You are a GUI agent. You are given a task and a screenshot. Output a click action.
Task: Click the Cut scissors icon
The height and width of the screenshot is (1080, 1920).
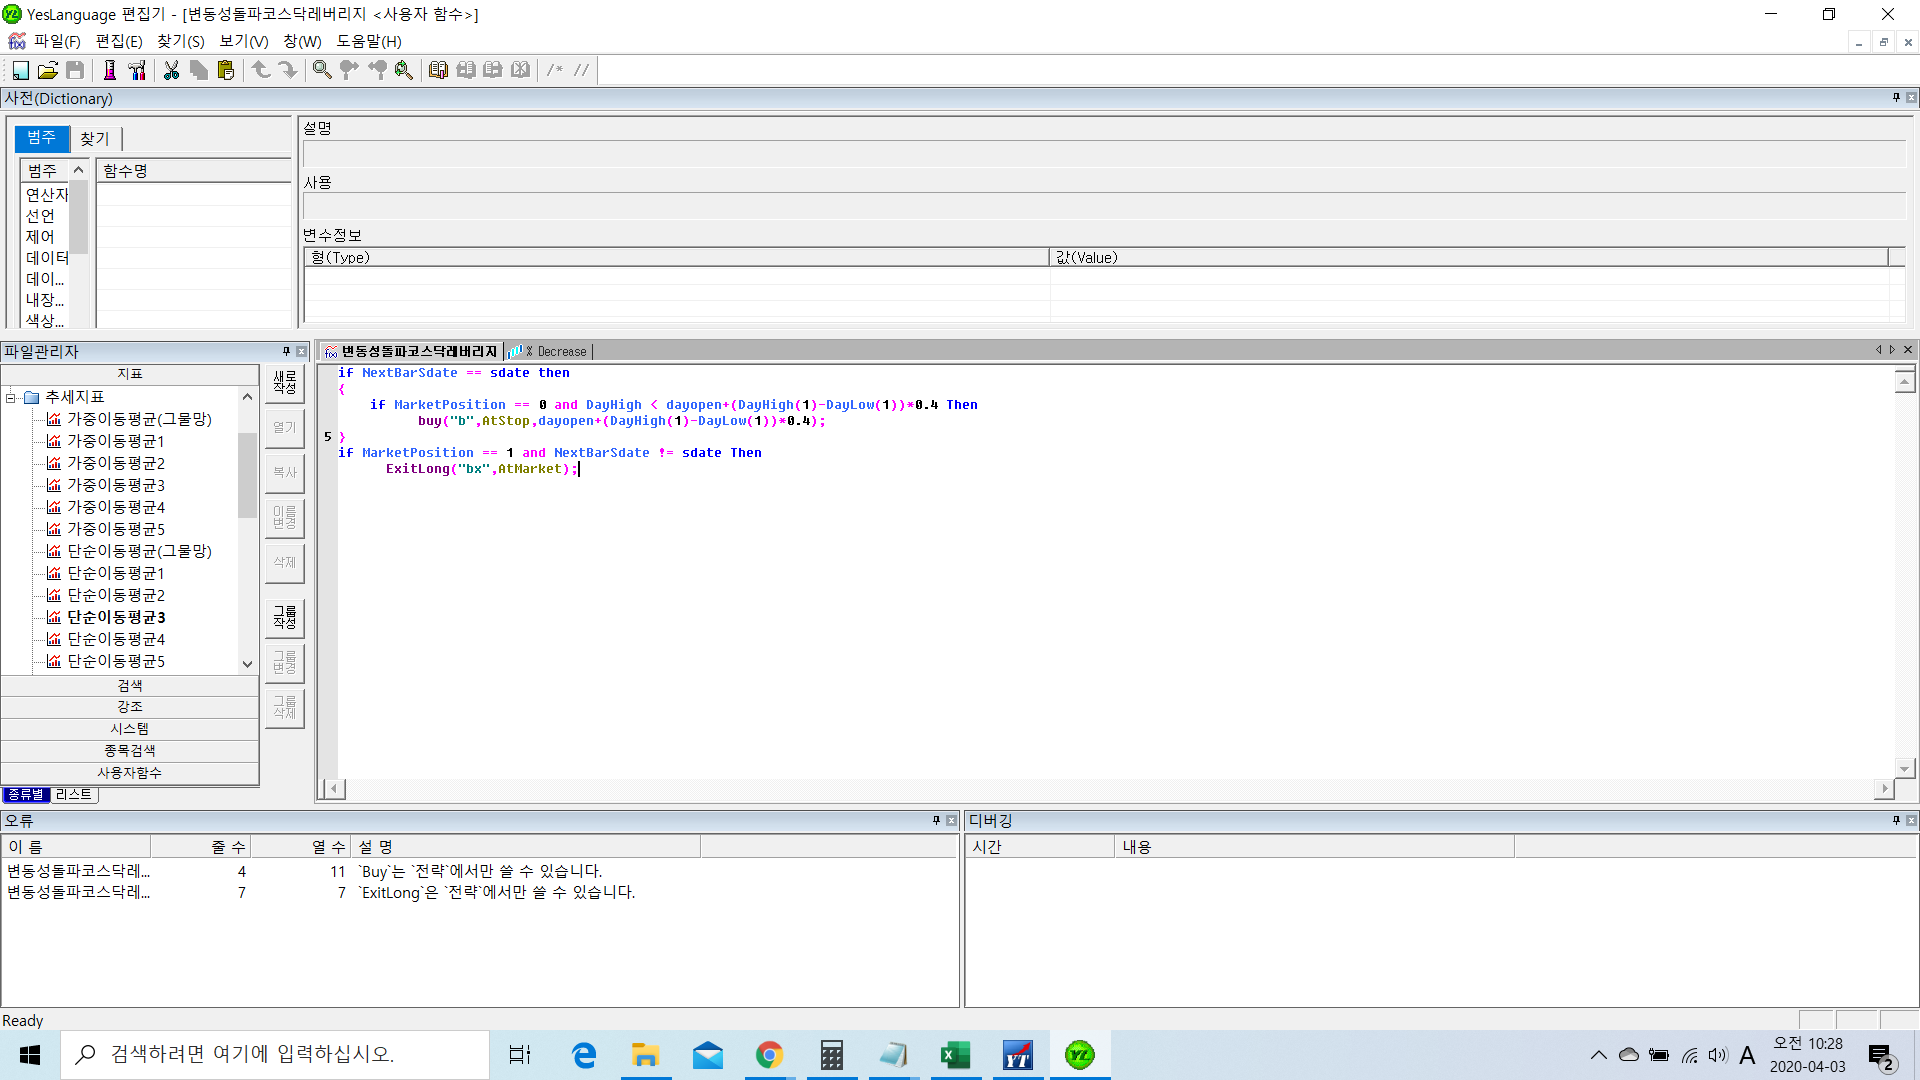coord(171,70)
